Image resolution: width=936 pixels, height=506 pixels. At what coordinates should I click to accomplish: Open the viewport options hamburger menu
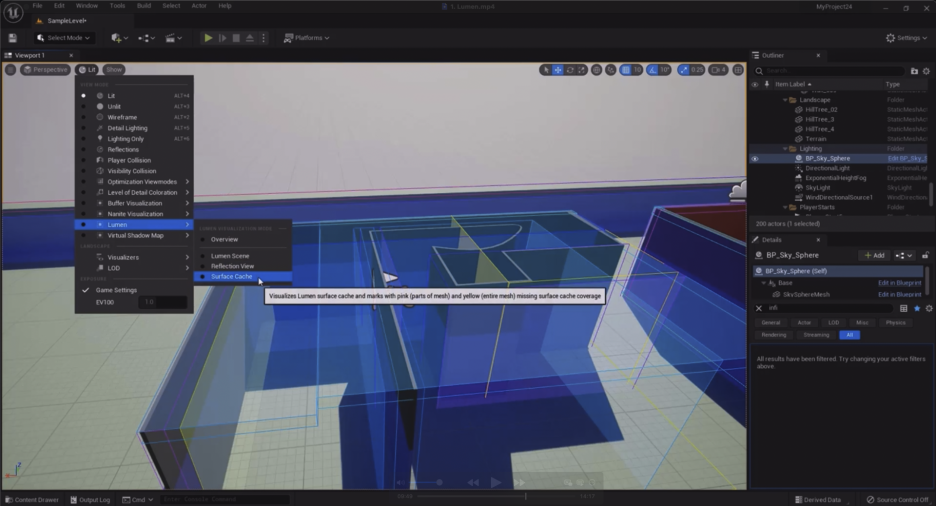(x=10, y=70)
